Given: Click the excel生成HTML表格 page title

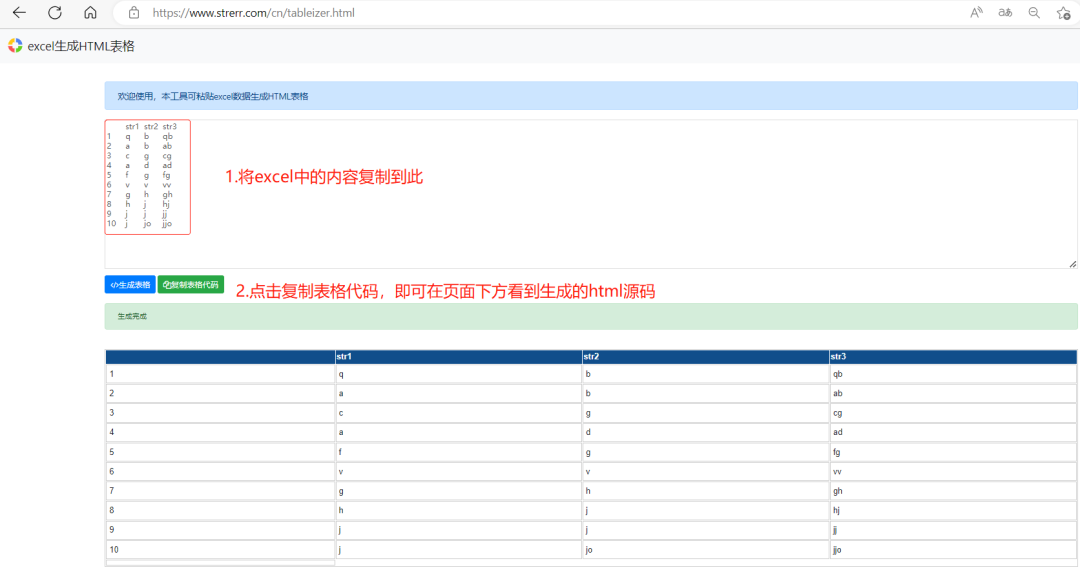Looking at the screenshot, I should (x=81, y=46).
